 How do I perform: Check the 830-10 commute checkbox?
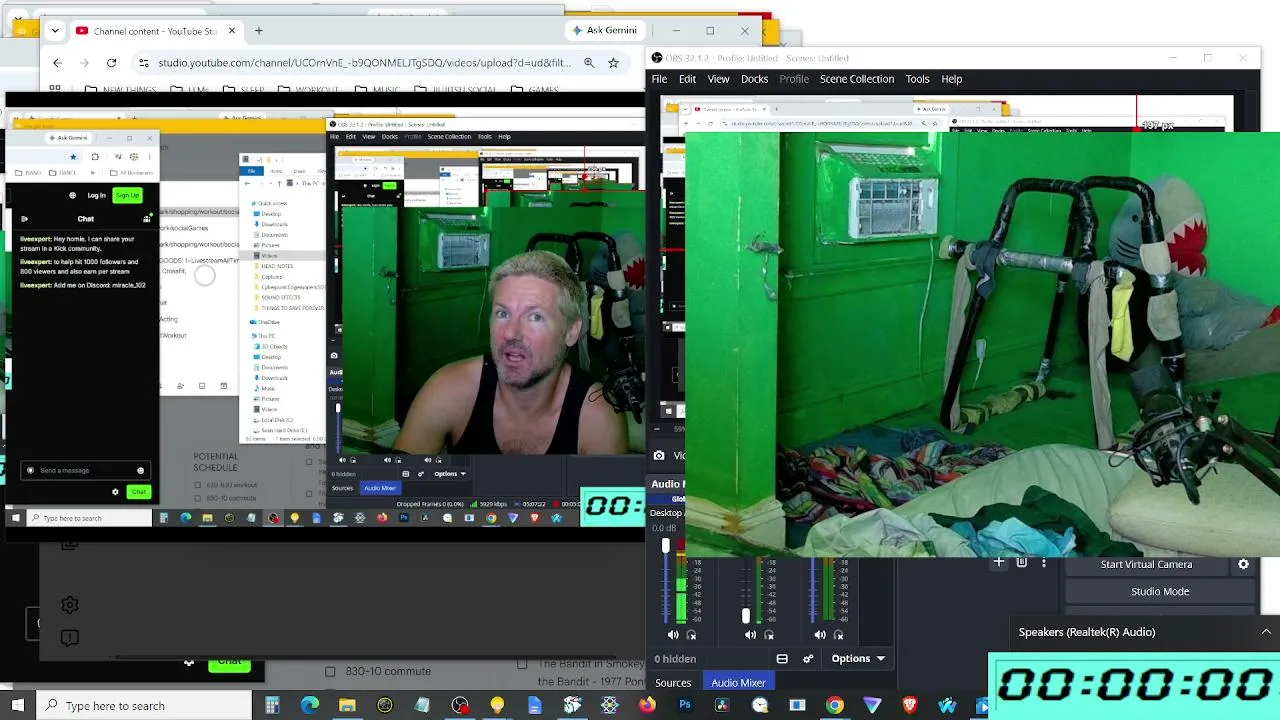coord(330,671)
